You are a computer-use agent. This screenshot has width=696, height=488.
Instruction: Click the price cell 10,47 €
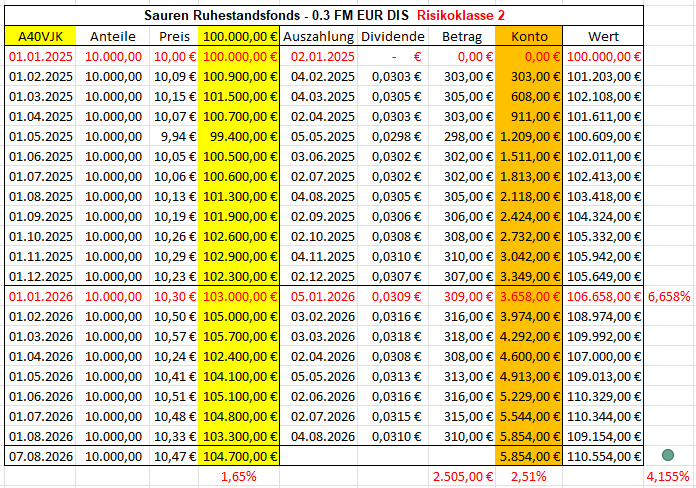point(174,456)
